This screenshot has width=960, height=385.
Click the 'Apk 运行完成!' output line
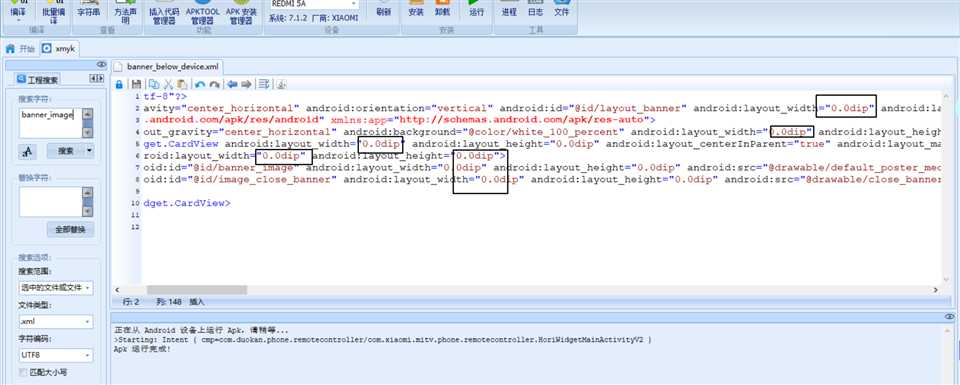[142, 349]
